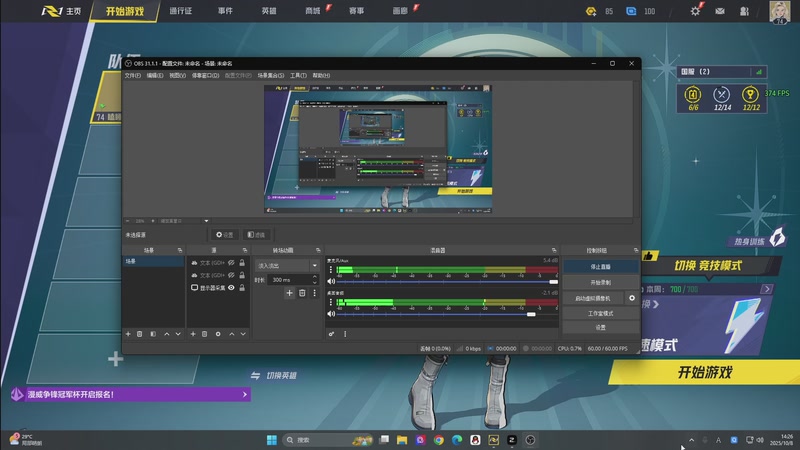Open the View menu in OBS
This screenshot has height=450, width=800.
[177, 76]
